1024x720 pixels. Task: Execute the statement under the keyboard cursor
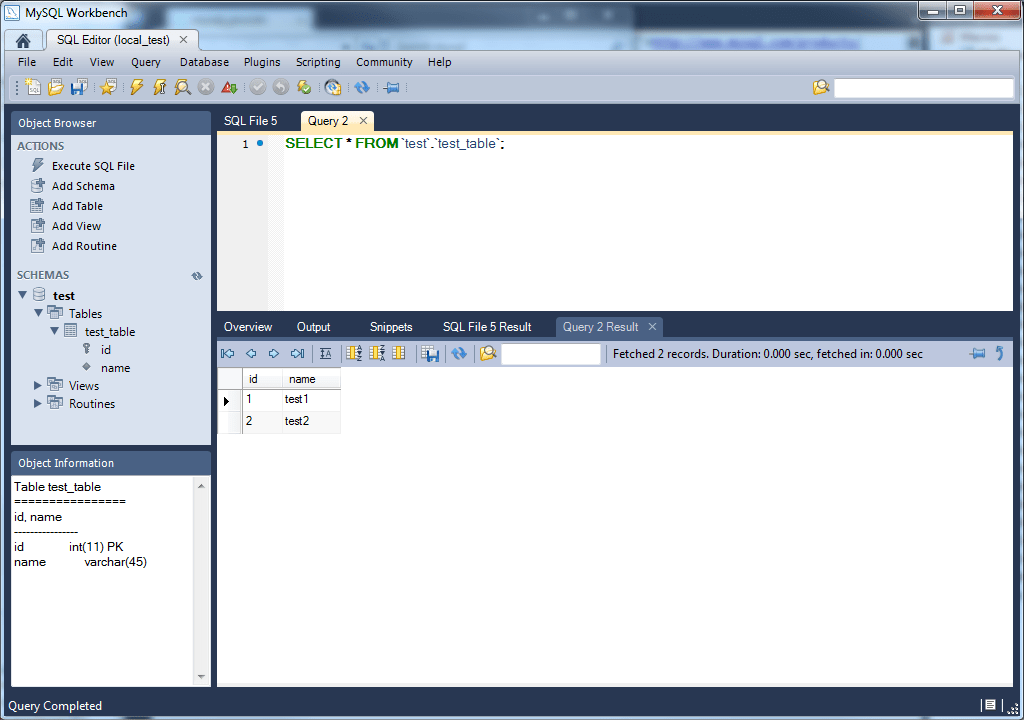[x=160, y=87]
